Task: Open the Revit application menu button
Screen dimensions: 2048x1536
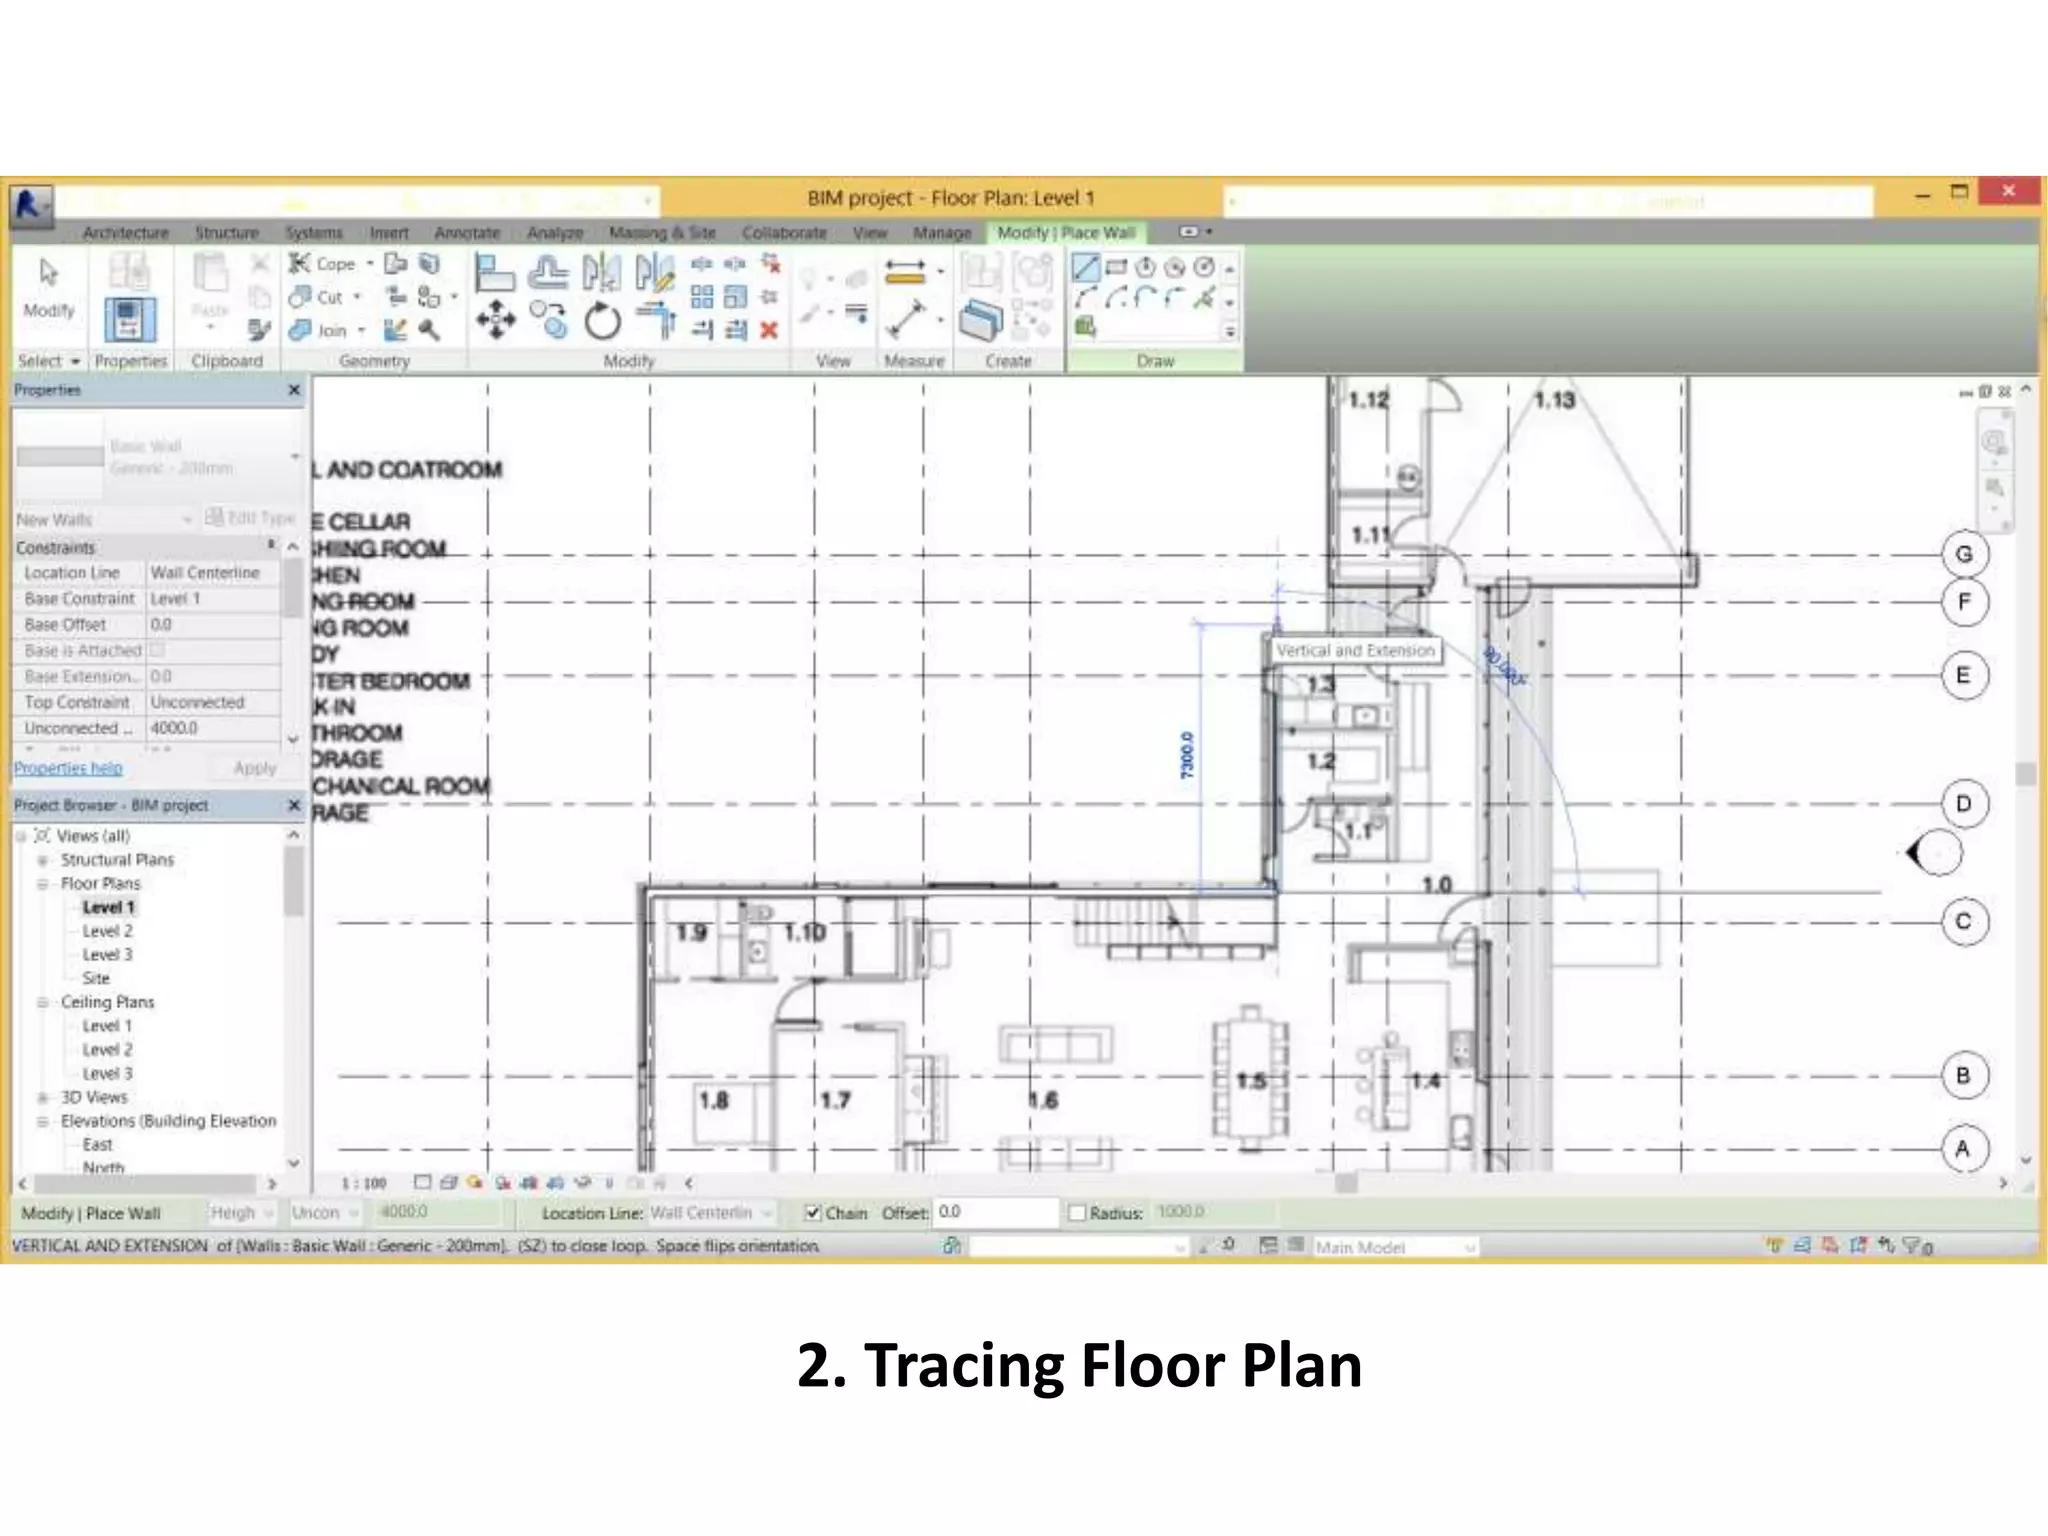Action: [x=29, y=205]
